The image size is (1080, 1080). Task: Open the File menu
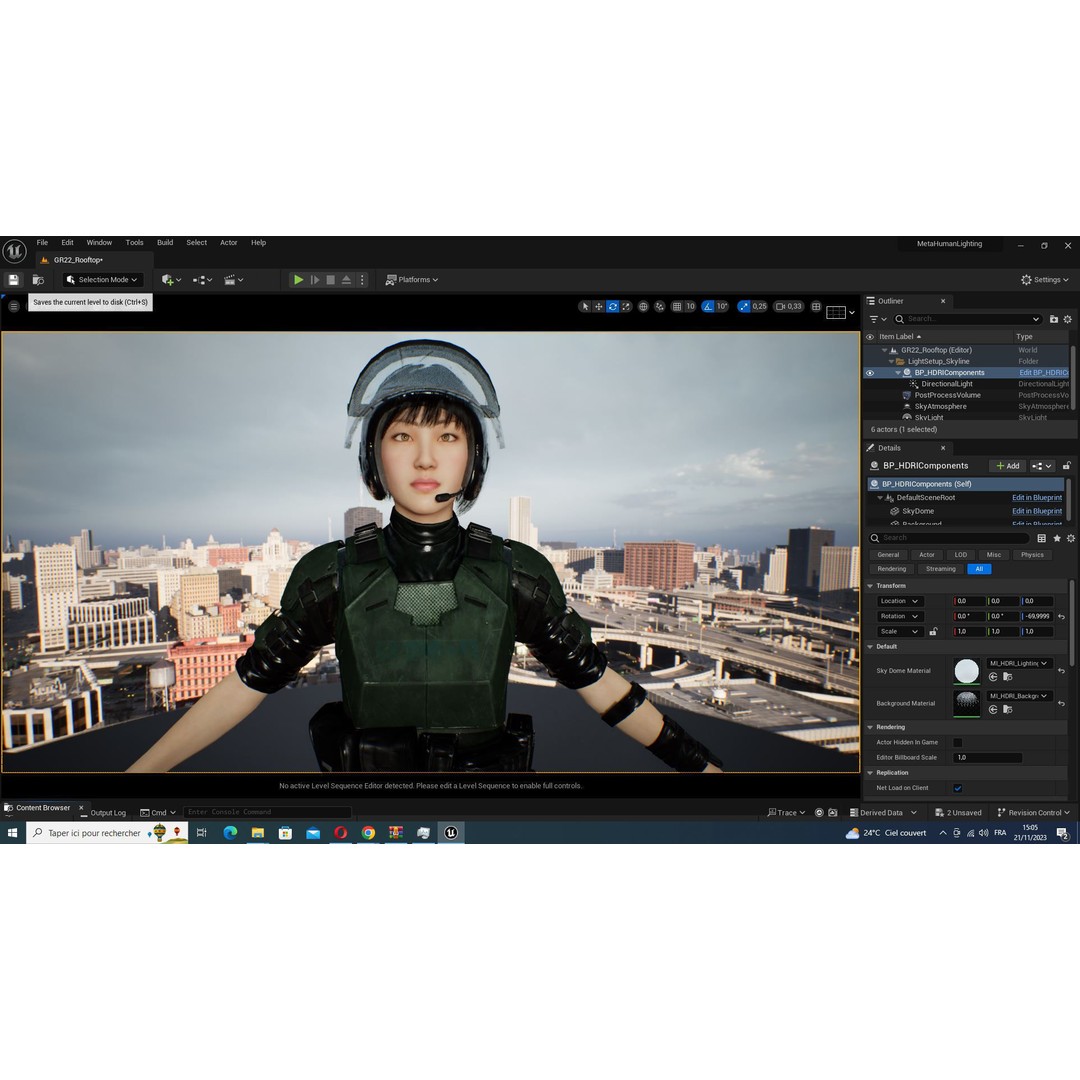[x=42, y=242]
